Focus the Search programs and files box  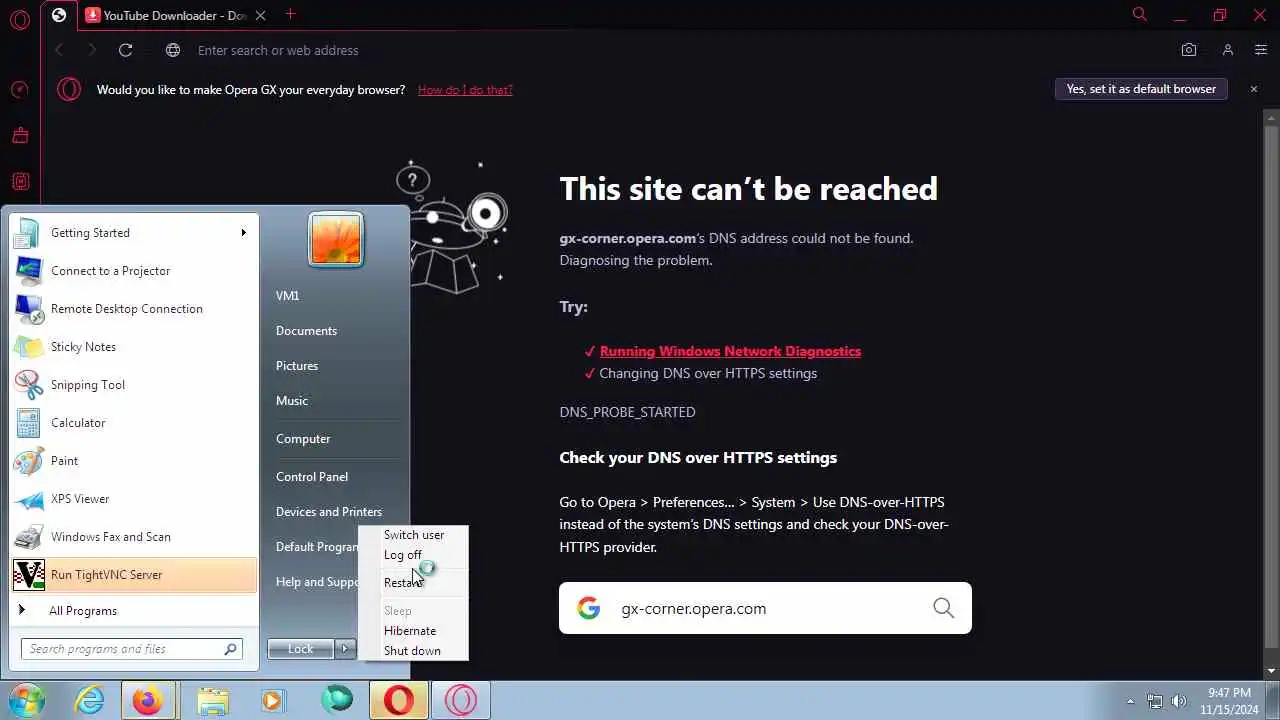131,649
